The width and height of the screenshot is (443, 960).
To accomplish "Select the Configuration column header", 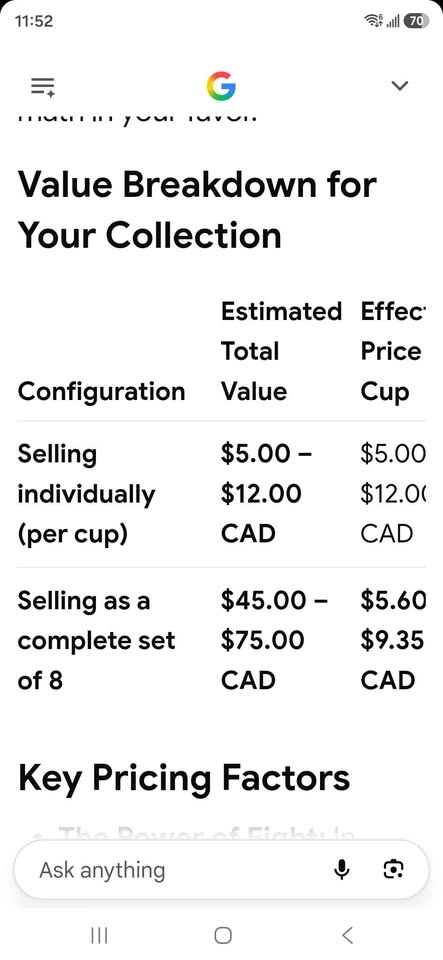I will 102,391.
